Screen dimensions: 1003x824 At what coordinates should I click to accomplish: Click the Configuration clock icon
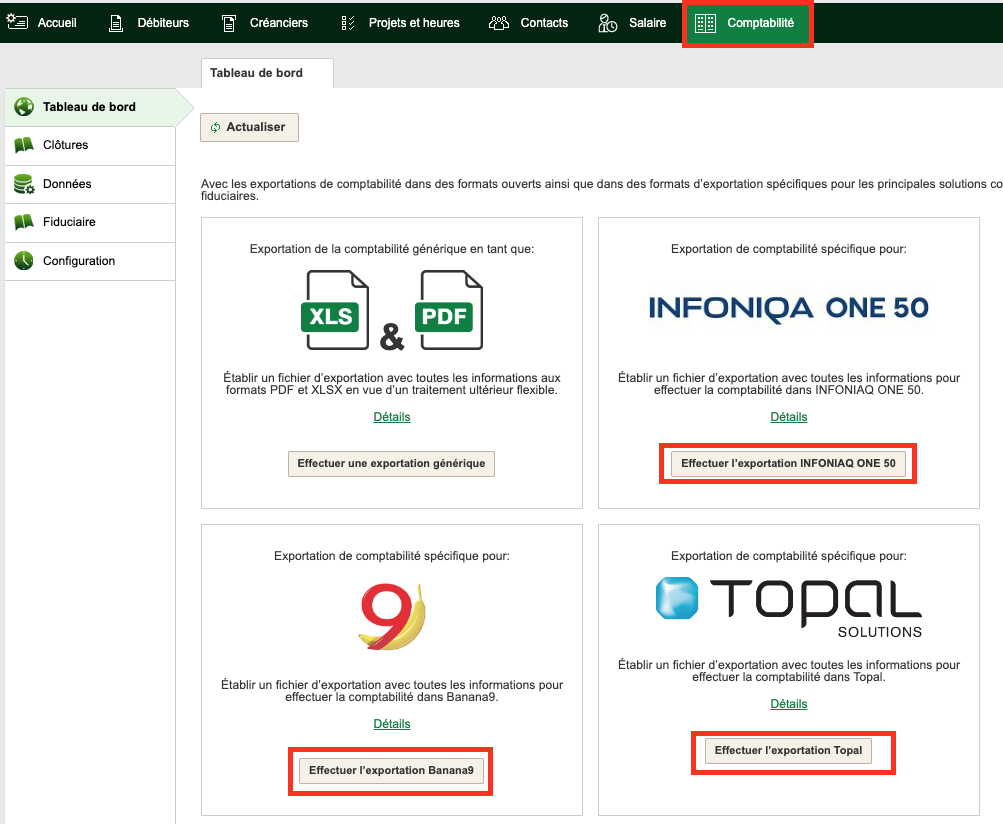[x=24, y=261]
